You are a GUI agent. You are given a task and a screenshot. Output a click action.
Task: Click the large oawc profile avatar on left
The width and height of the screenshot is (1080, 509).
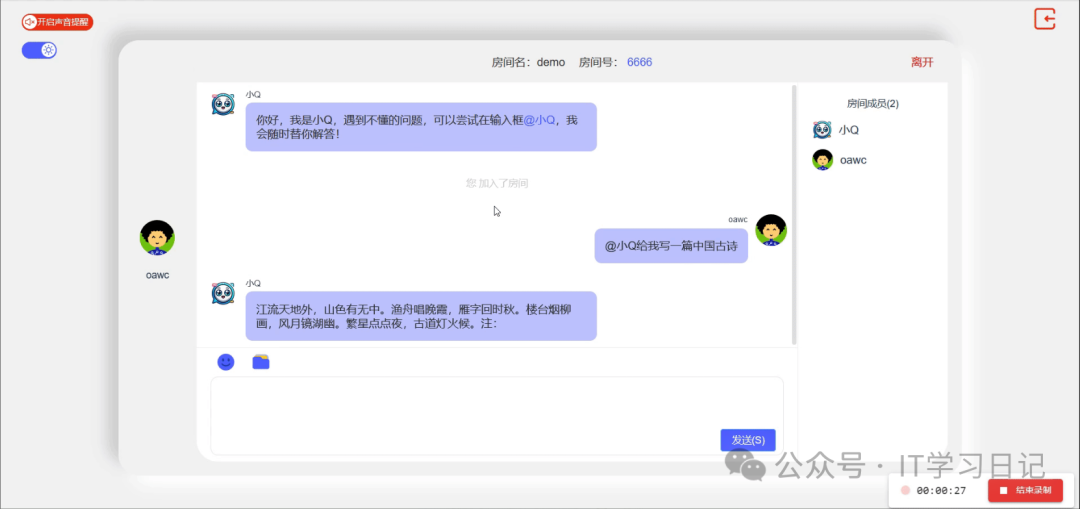[x=157, y=238]
